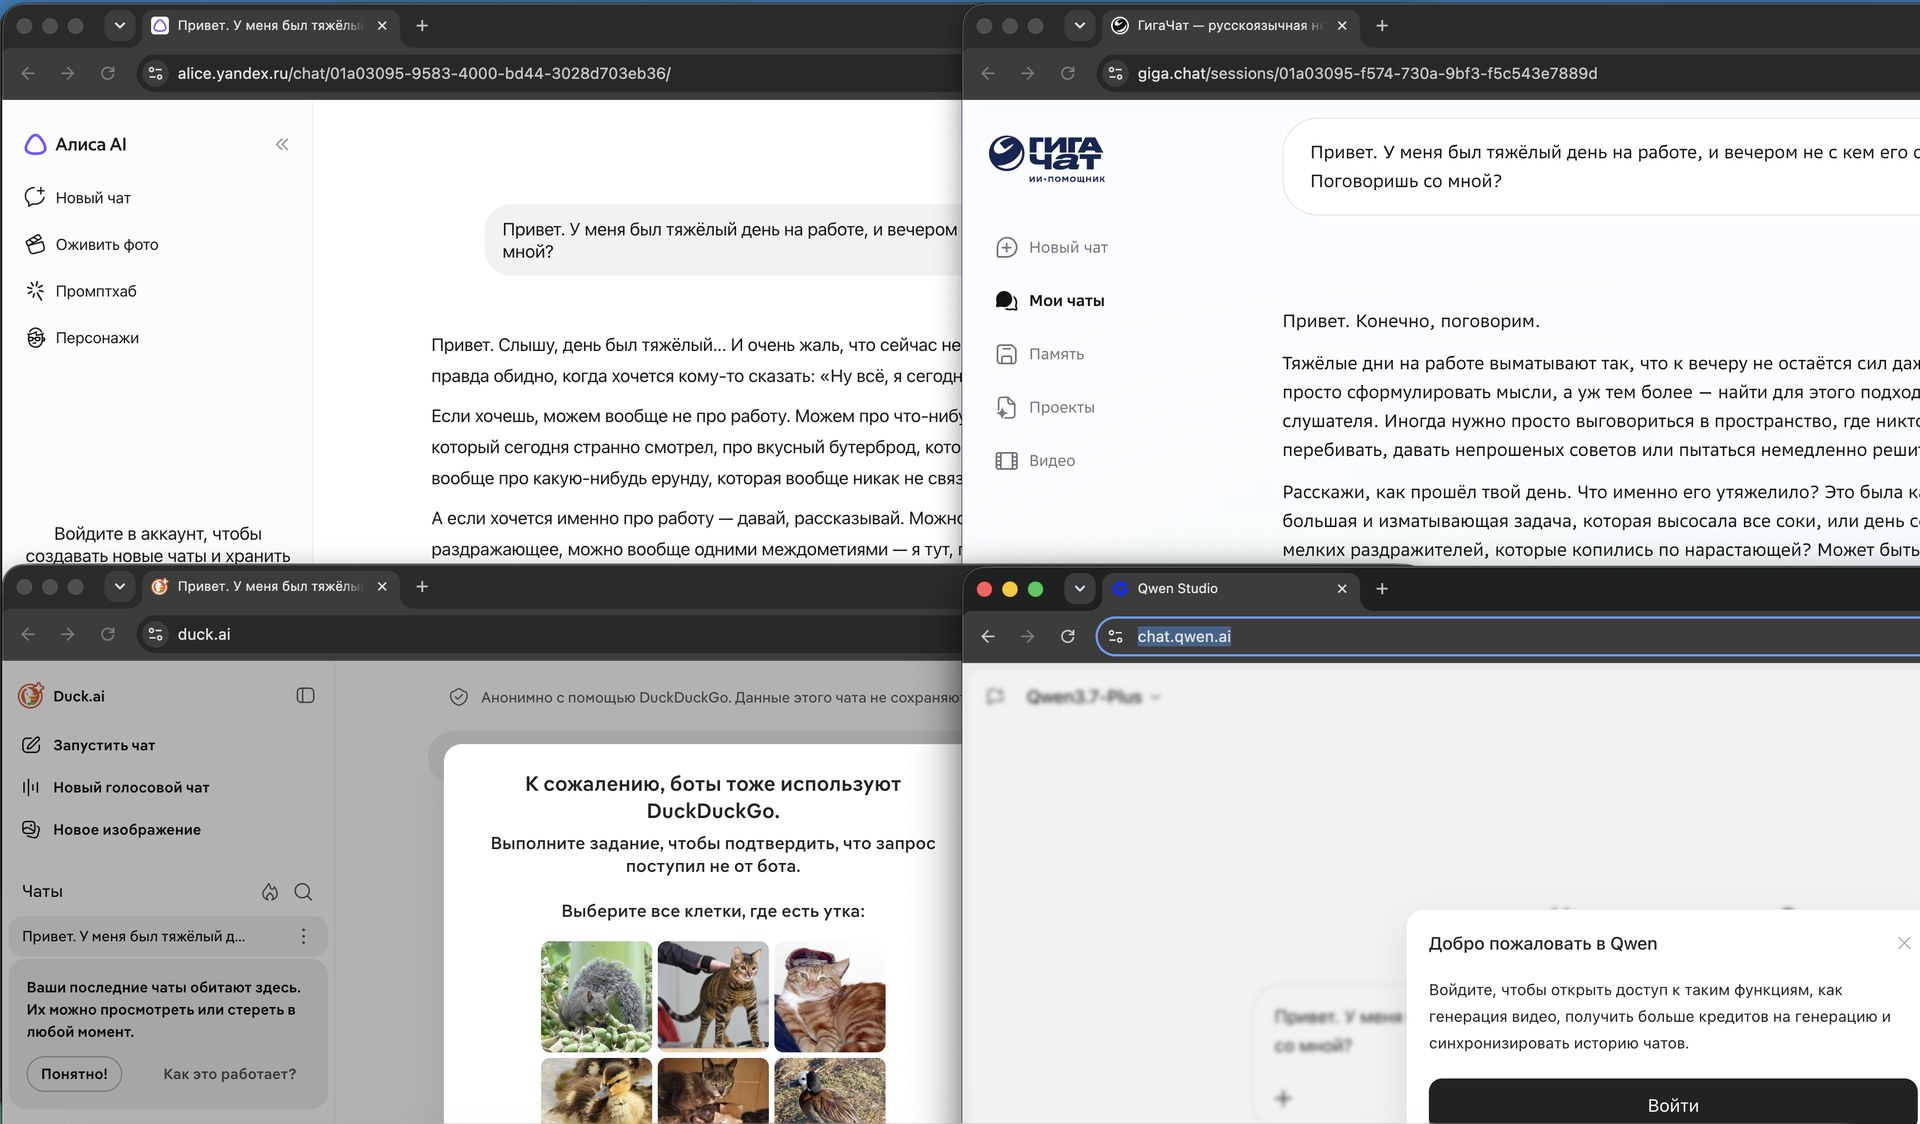The width and height of the screenshot is (1920, 1124).
Task: Close the Добро пожаловать в Qwen popup
Action: [x=1904, y=943]
